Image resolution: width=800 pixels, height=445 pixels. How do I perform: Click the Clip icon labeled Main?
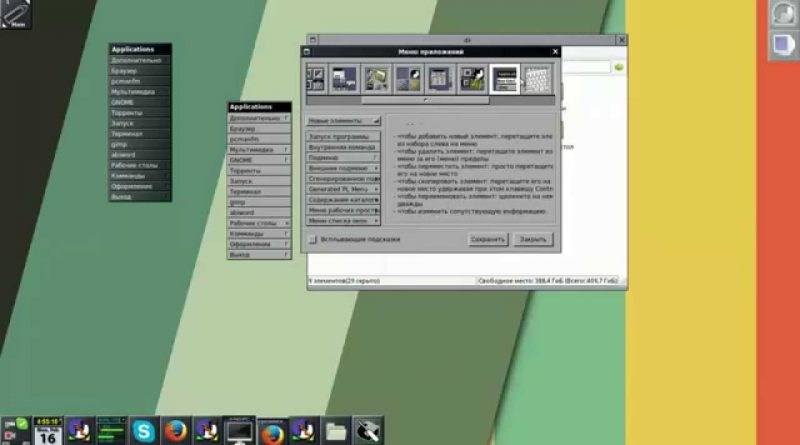click(x=15, y=14)
